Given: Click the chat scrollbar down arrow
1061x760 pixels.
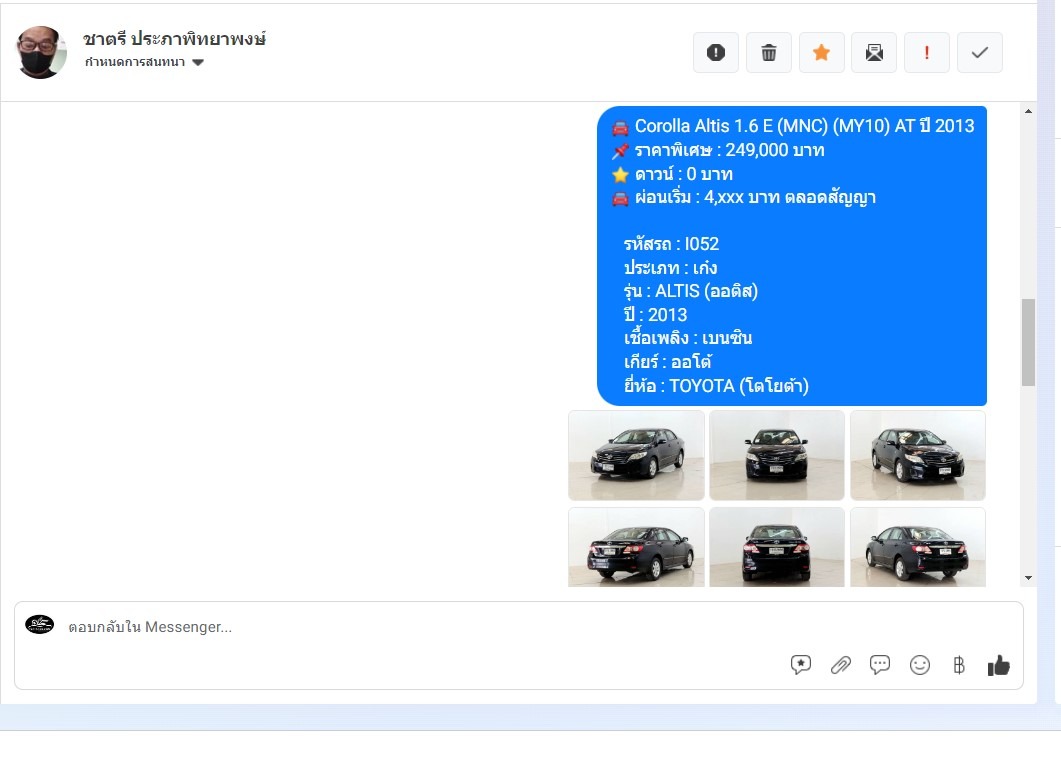Looking at the screenshot, I should pyautogui.click(x=1029, y=578).
